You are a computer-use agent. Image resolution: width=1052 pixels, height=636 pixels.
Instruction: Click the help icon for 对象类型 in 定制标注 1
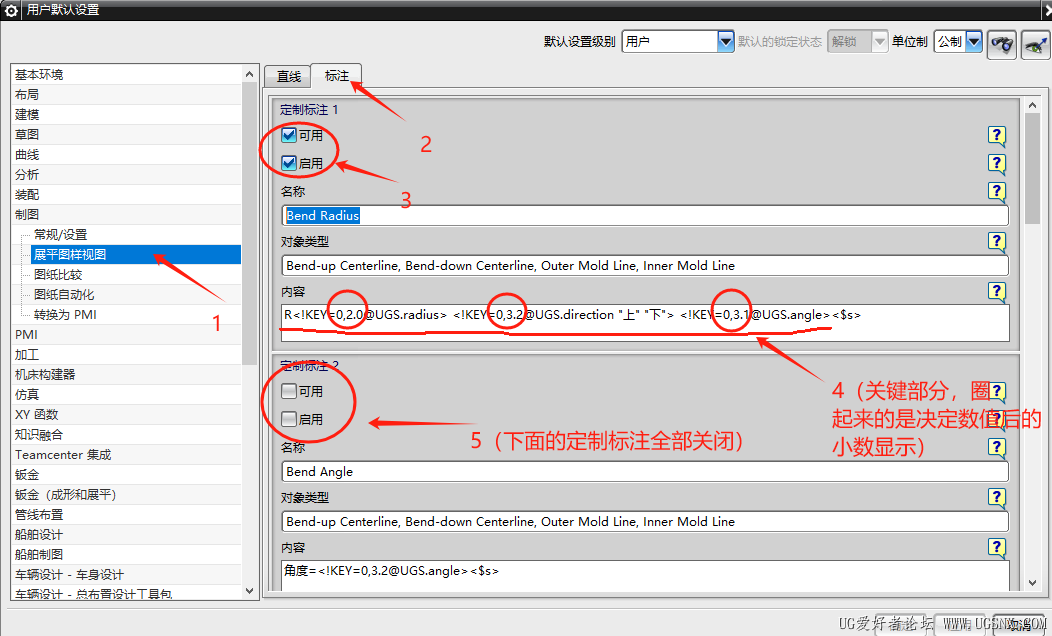pyautogui.click(x=996, y=242)
